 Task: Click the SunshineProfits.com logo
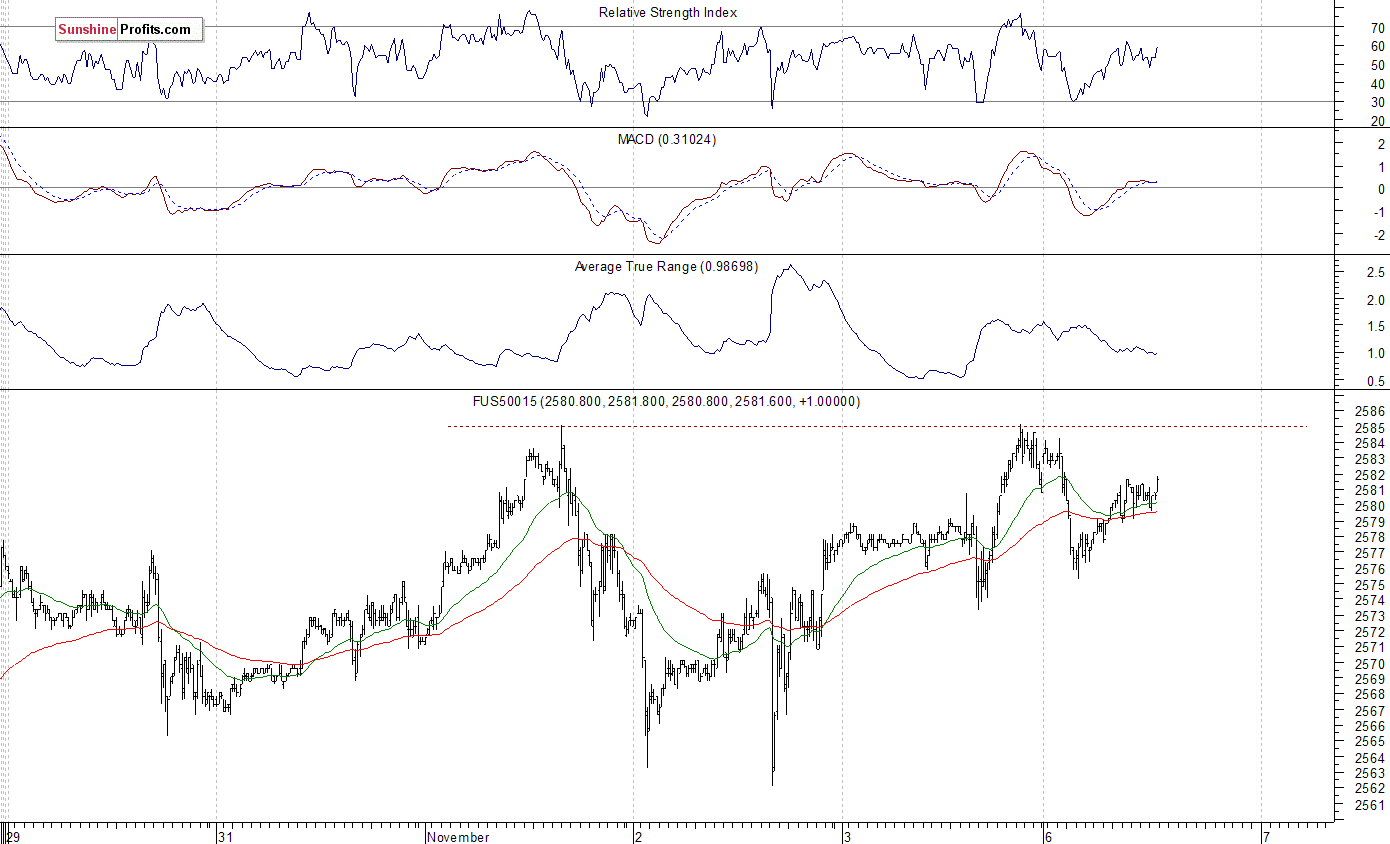[x=128, y=29]
